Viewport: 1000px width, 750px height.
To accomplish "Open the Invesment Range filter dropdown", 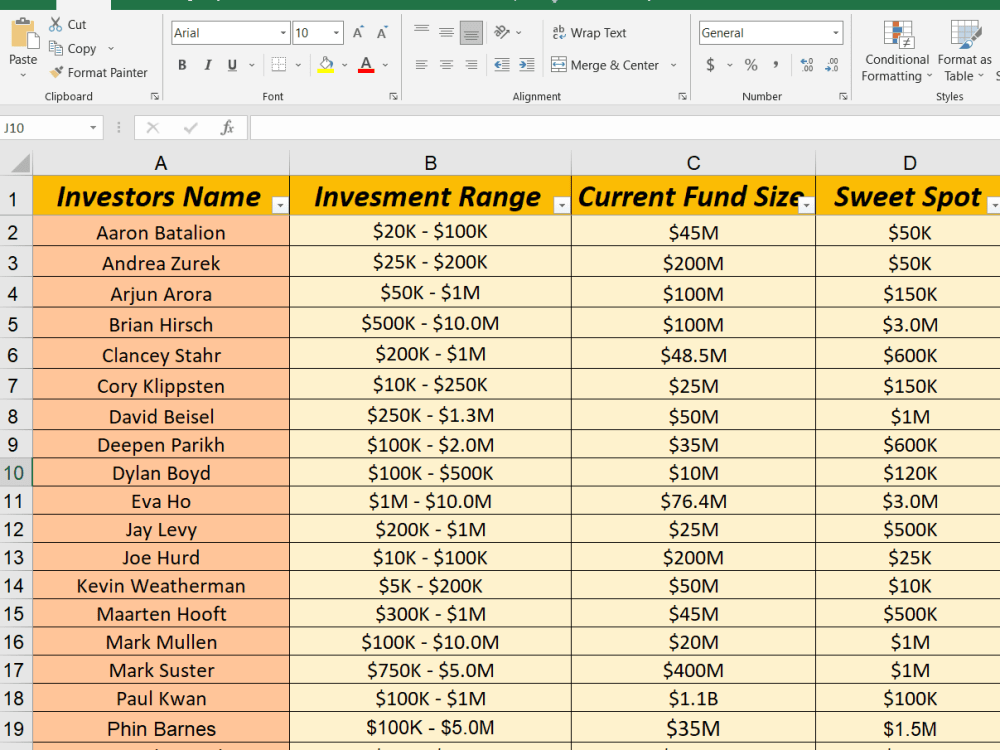I will pyautogui.click(x=562, y=205).
